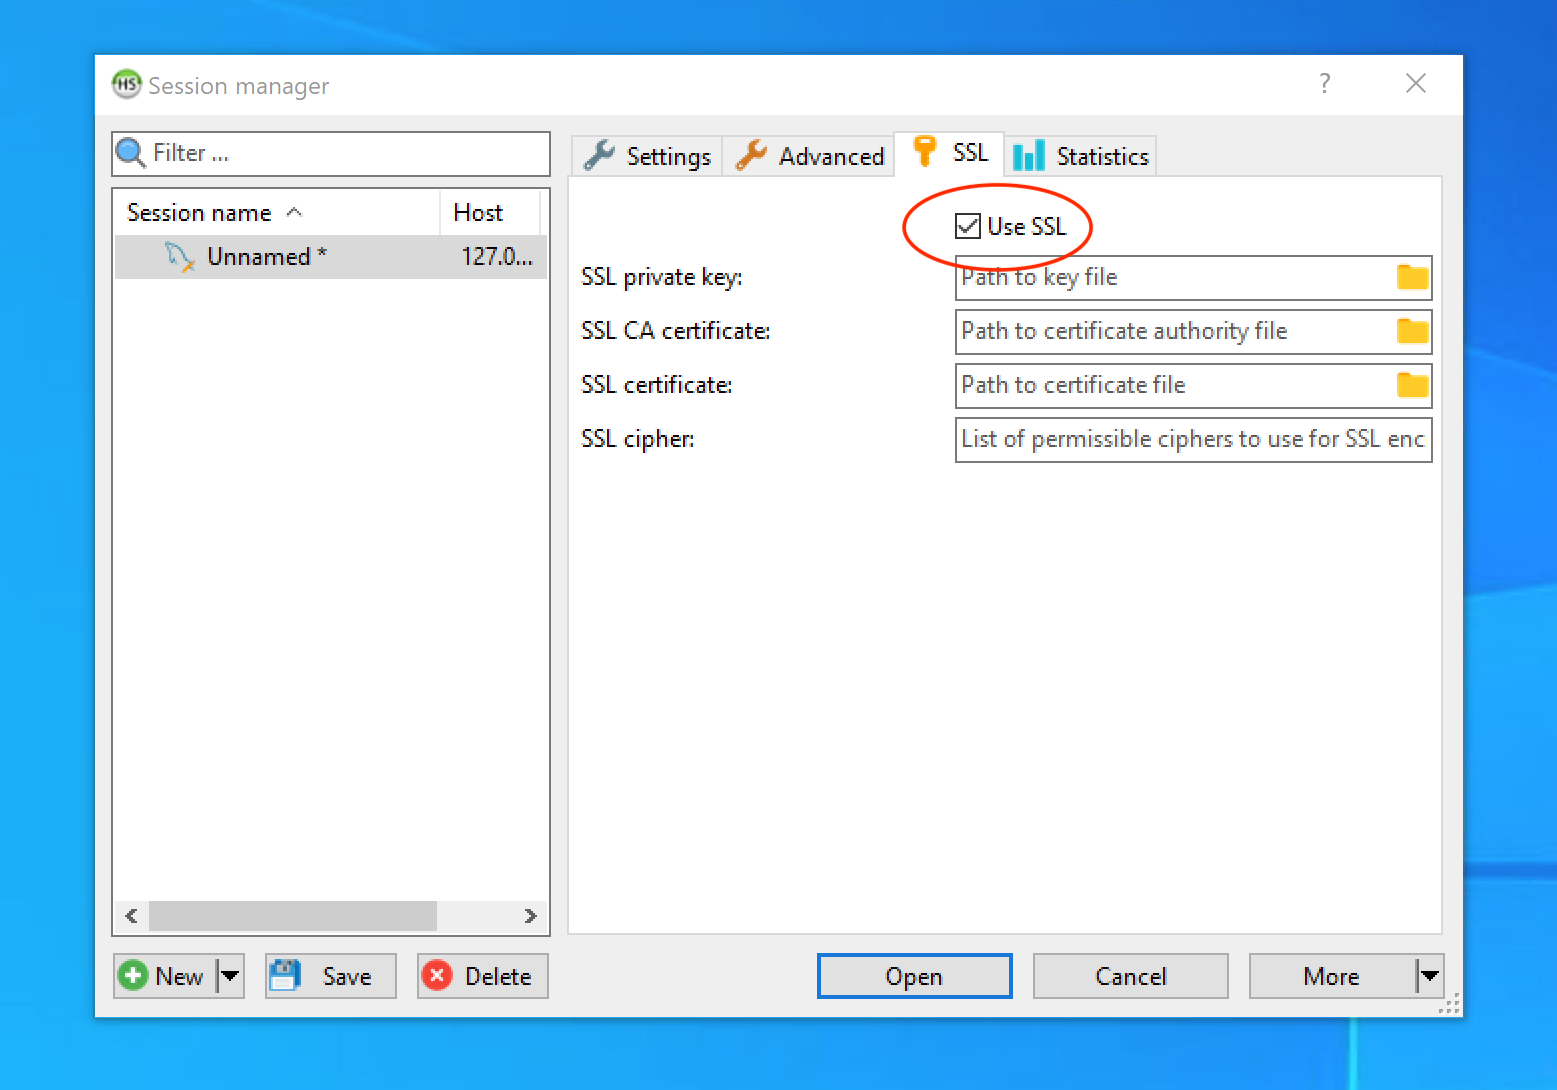Open the More button dropdown arrow
Viewport: 1557px width, 1090px height.
[1429, 975]
